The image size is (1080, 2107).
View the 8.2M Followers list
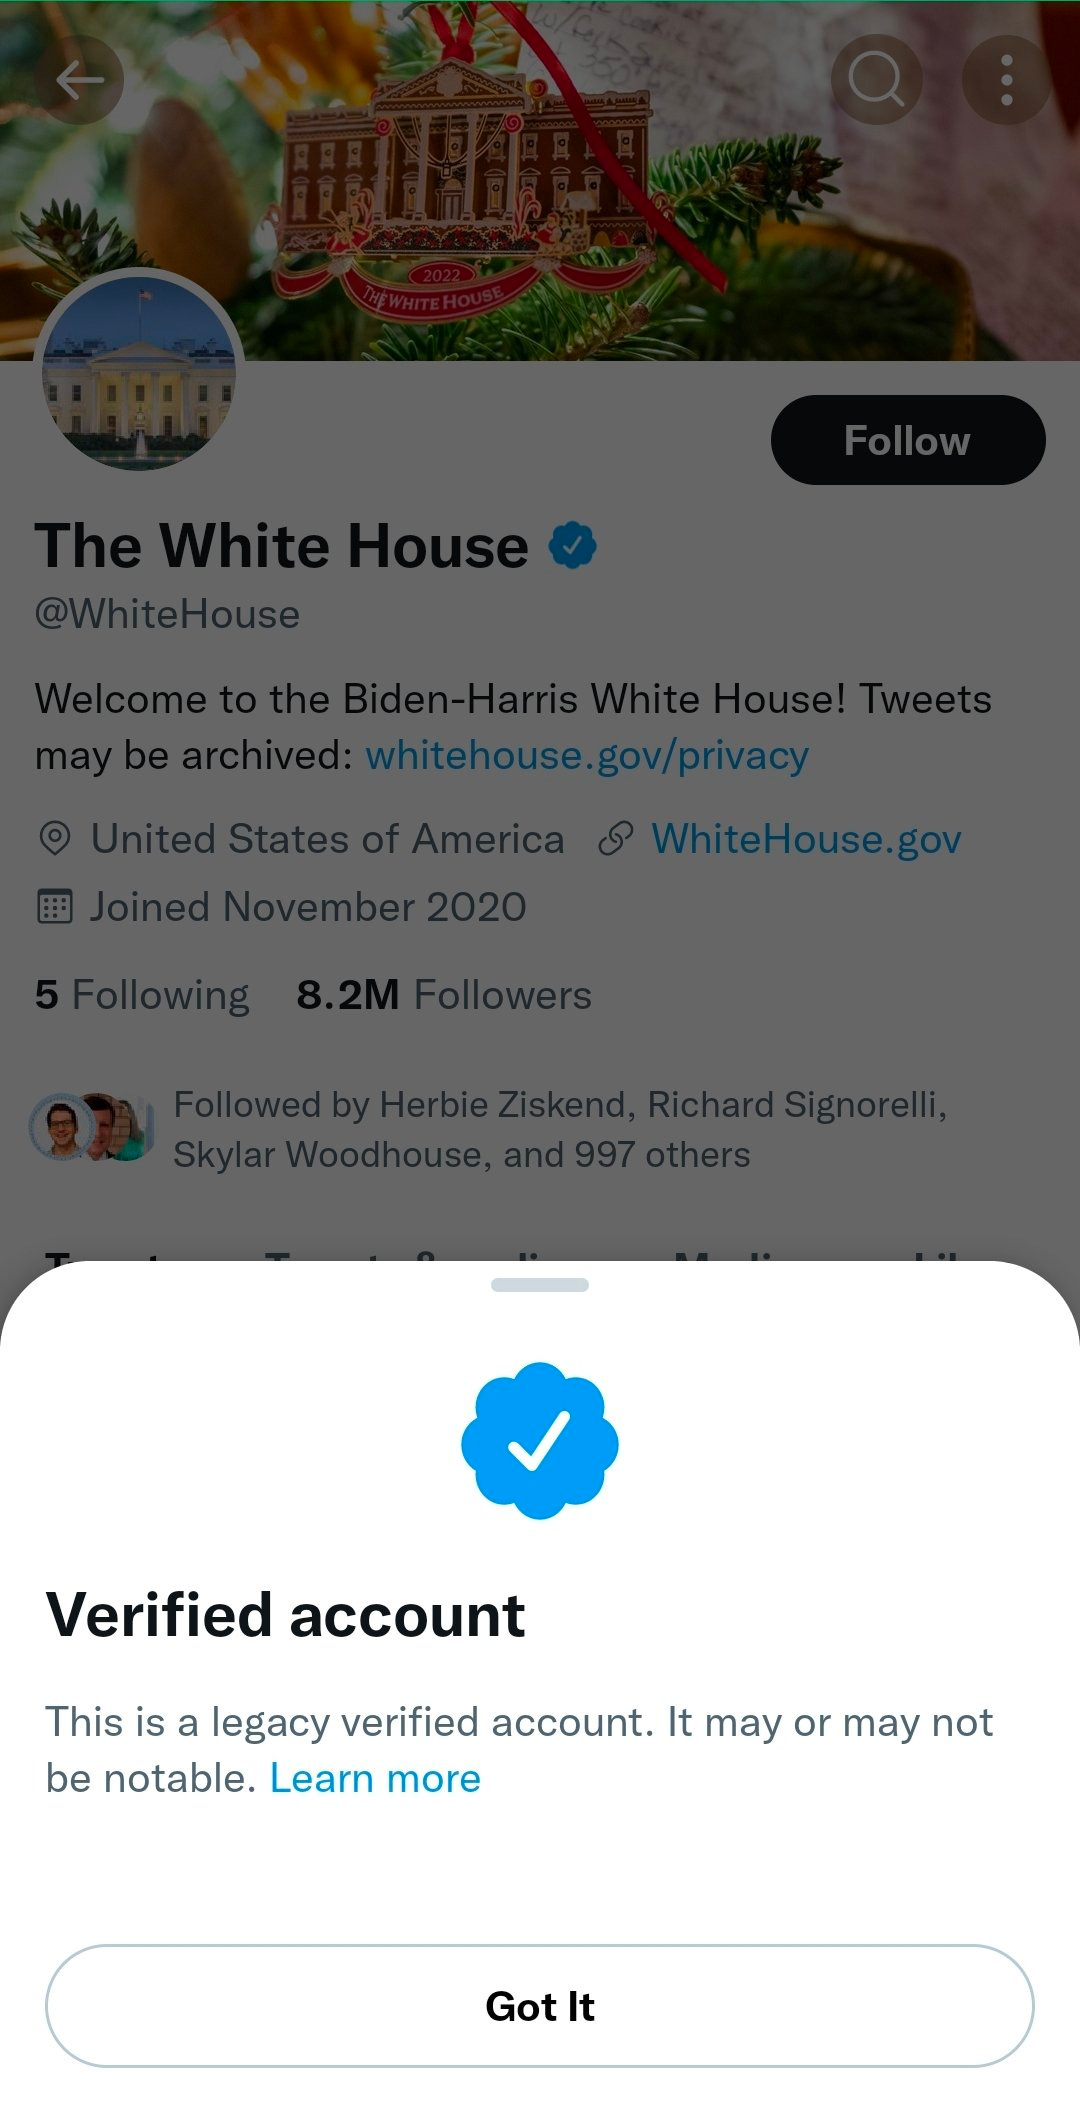click(x=444, y=995)
